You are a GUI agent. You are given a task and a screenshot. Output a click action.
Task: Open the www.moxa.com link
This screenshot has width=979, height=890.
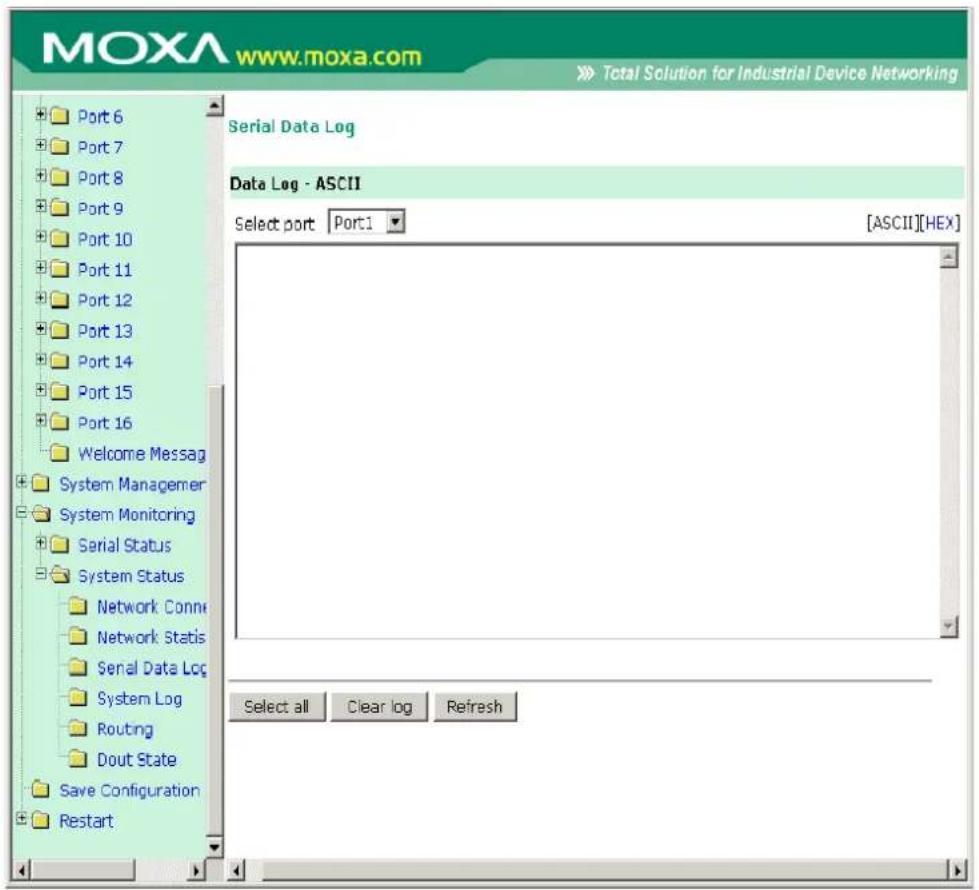pos(328,57)
